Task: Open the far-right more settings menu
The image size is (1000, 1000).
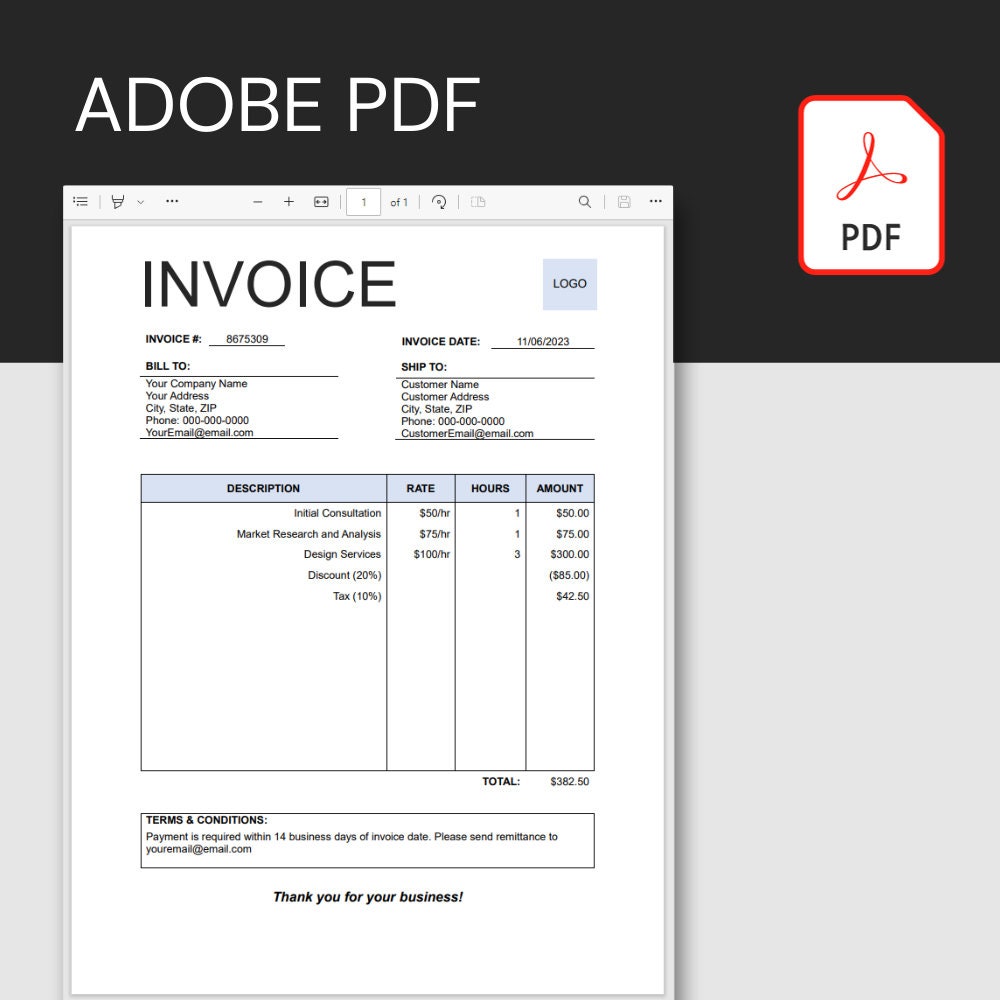Action: click(656, 201)
